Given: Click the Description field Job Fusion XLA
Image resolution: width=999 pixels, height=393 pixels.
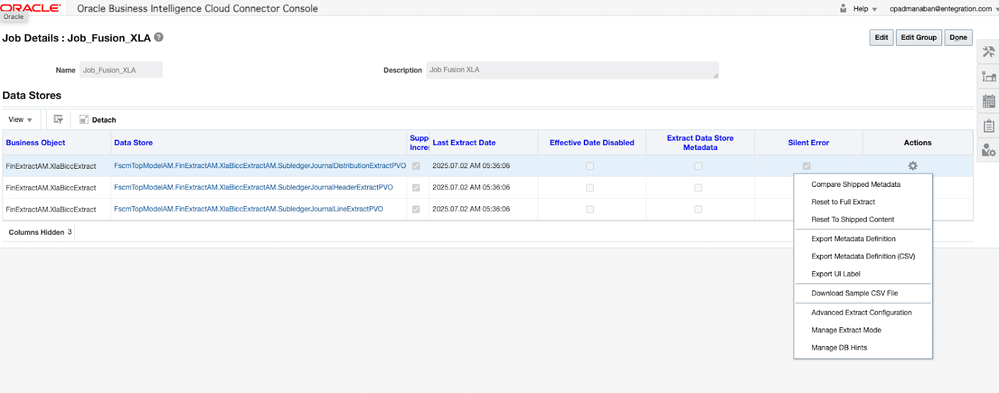Looking at the screenshot, I should [x=572, y=70].
